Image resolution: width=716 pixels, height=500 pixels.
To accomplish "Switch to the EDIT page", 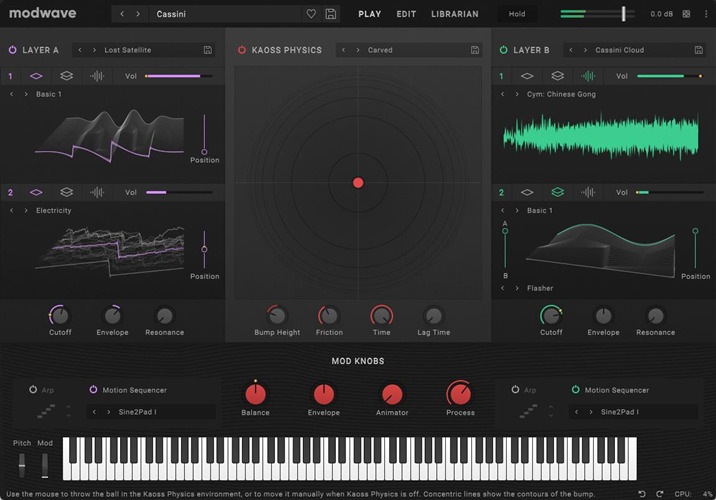I will pyautogui.click(x=406, y=14).
